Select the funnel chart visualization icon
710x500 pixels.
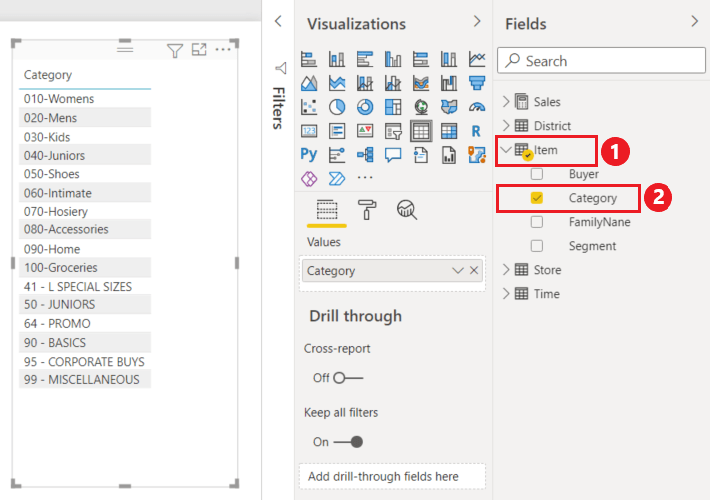click(x=477, y=83)
